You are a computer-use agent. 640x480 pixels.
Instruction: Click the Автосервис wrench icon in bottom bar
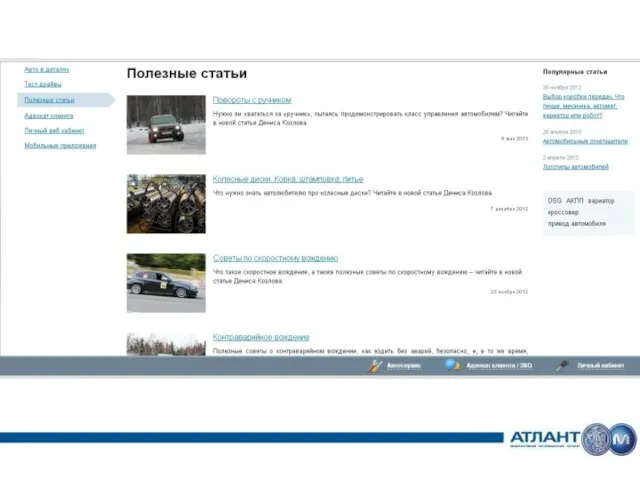(375, 366)
